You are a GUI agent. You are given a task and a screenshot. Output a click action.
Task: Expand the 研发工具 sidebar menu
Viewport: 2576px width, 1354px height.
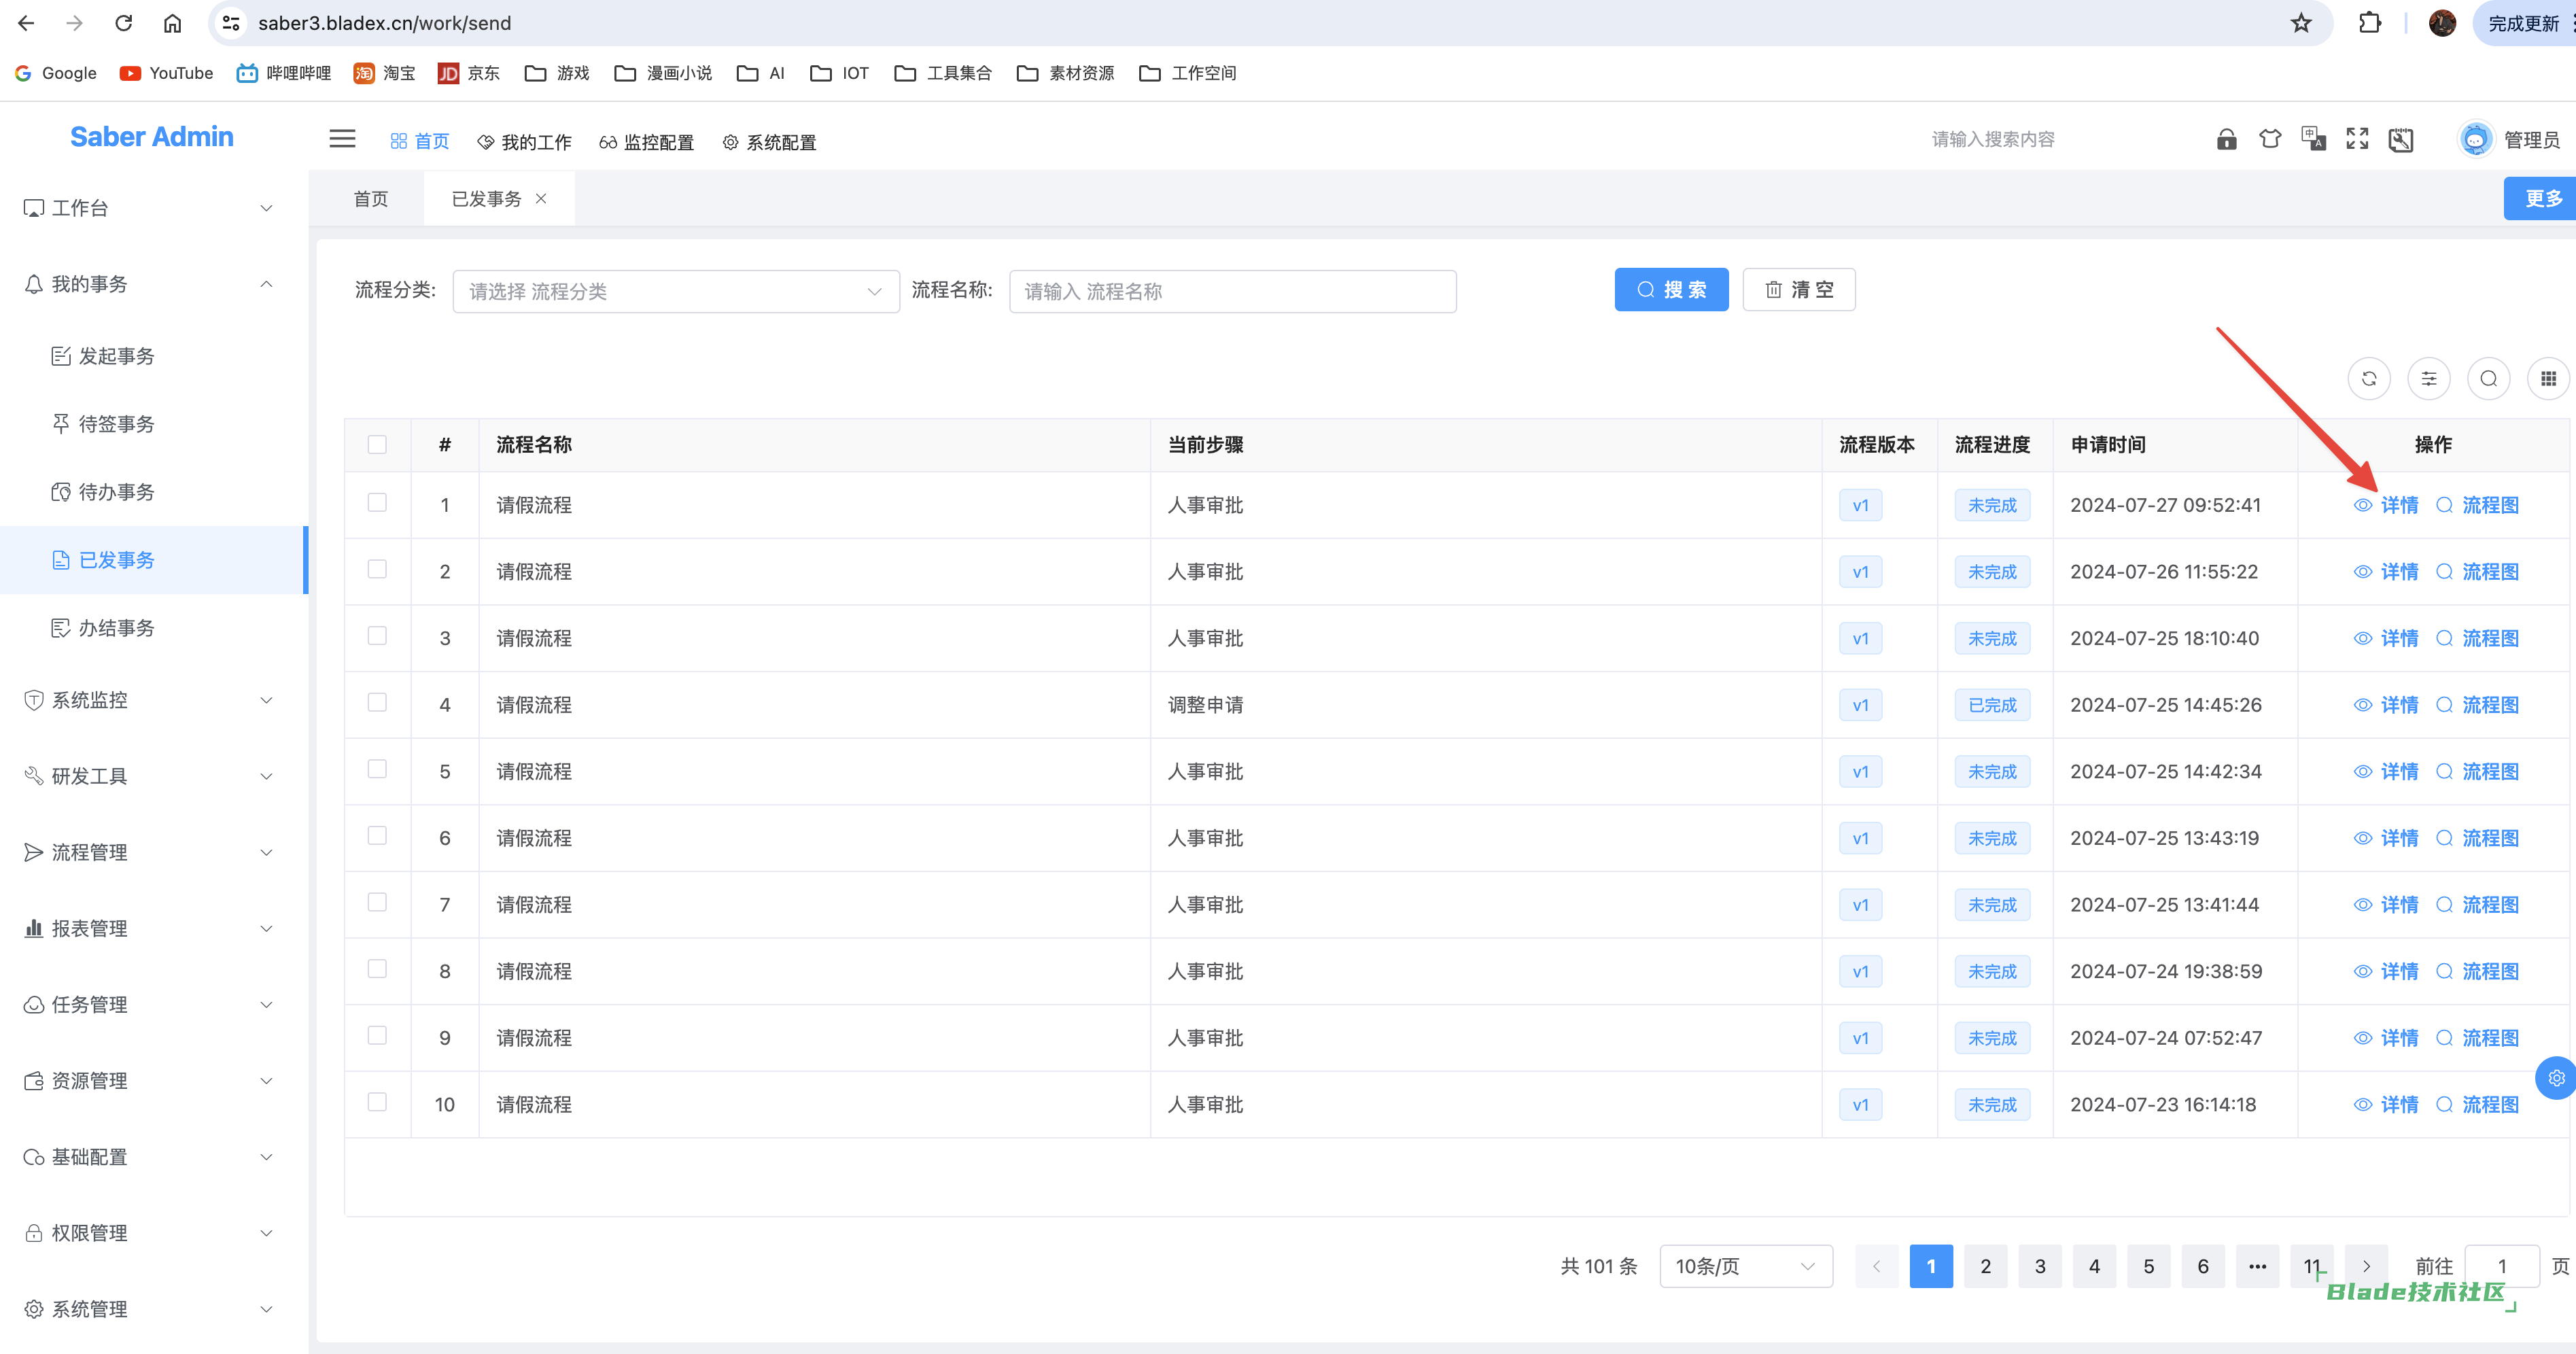click(x=153, y=777)
